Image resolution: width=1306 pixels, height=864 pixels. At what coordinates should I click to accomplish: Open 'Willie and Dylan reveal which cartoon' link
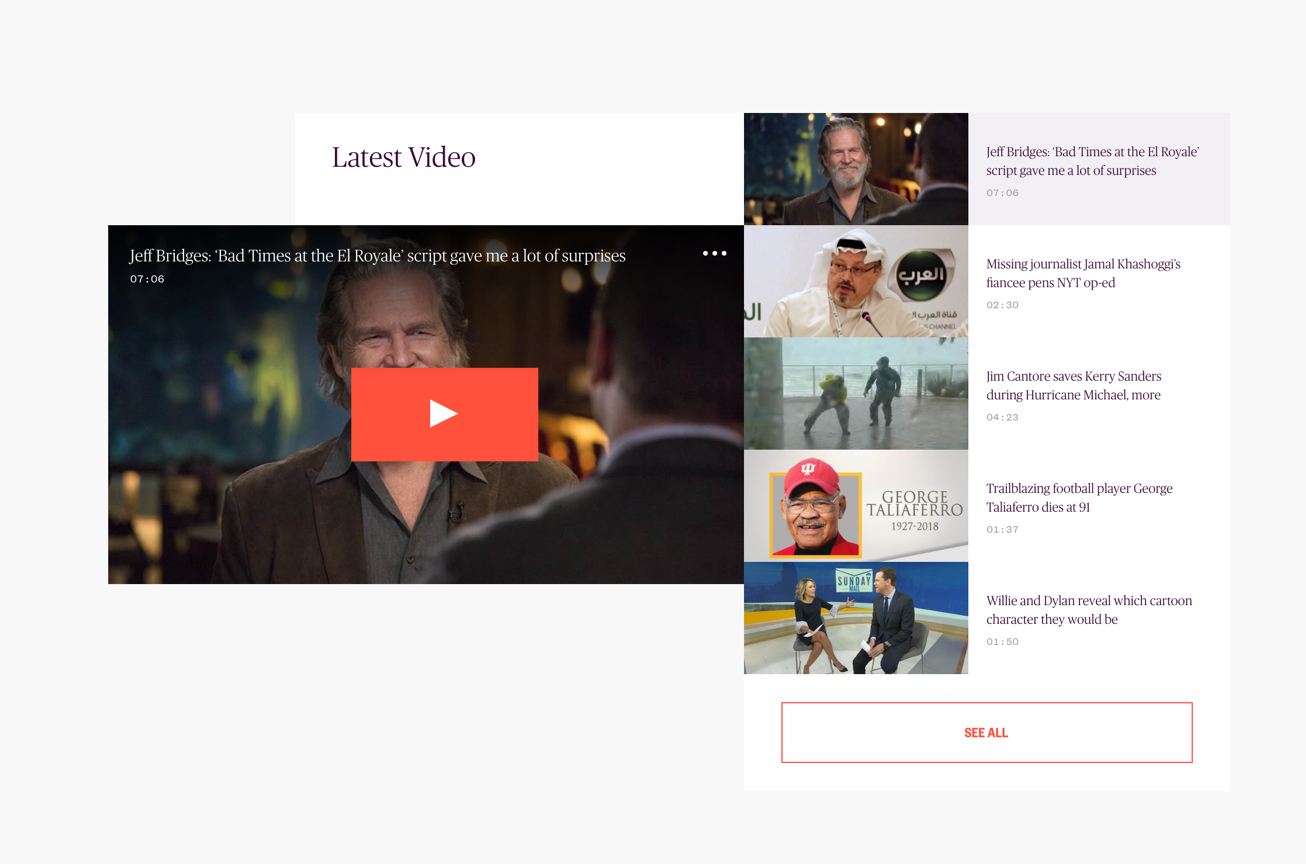(x=1089, y=609)
